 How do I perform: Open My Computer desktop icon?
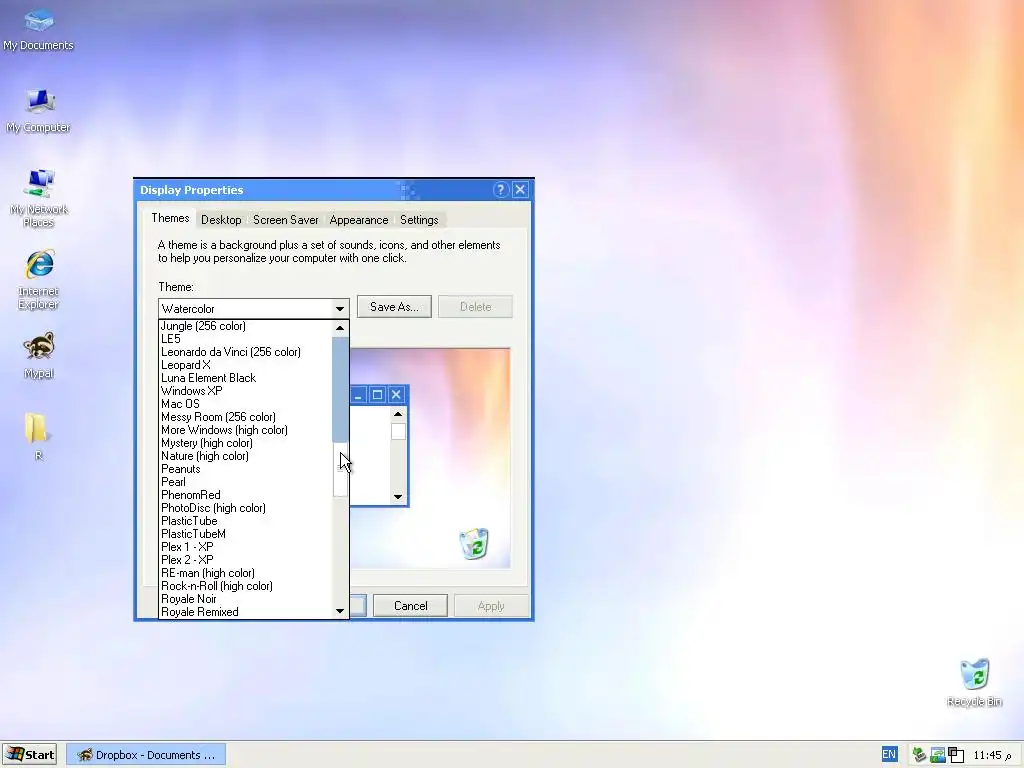click(x=39, y=111)
